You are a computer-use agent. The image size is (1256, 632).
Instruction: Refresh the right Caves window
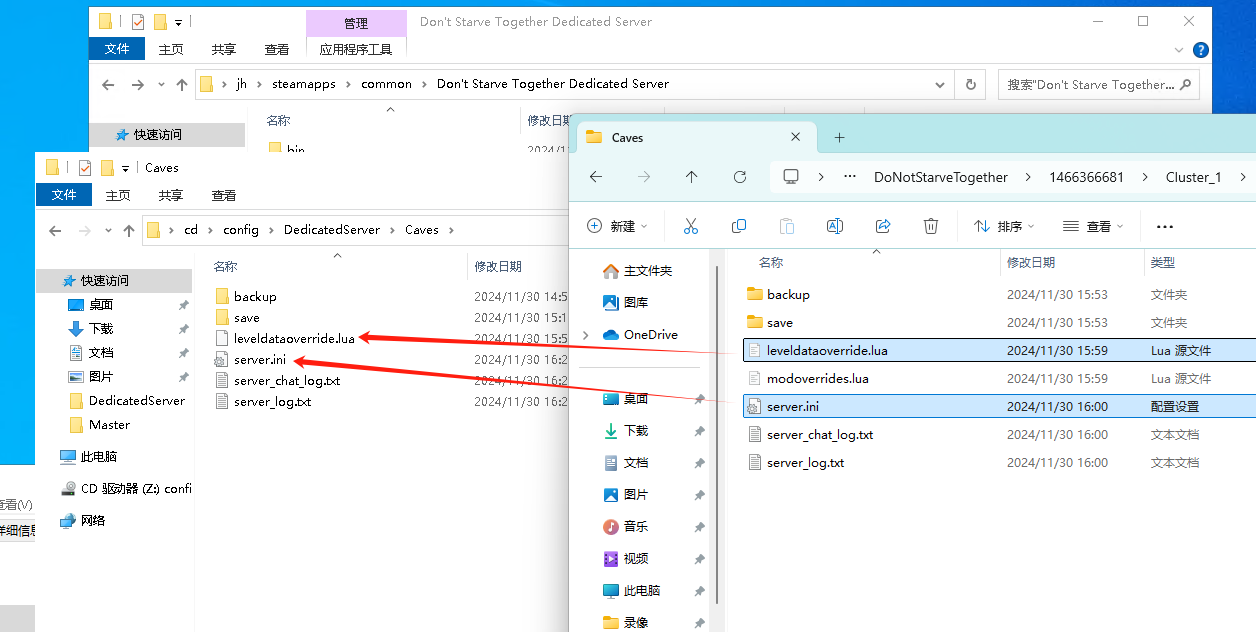(x=740, y=177)
